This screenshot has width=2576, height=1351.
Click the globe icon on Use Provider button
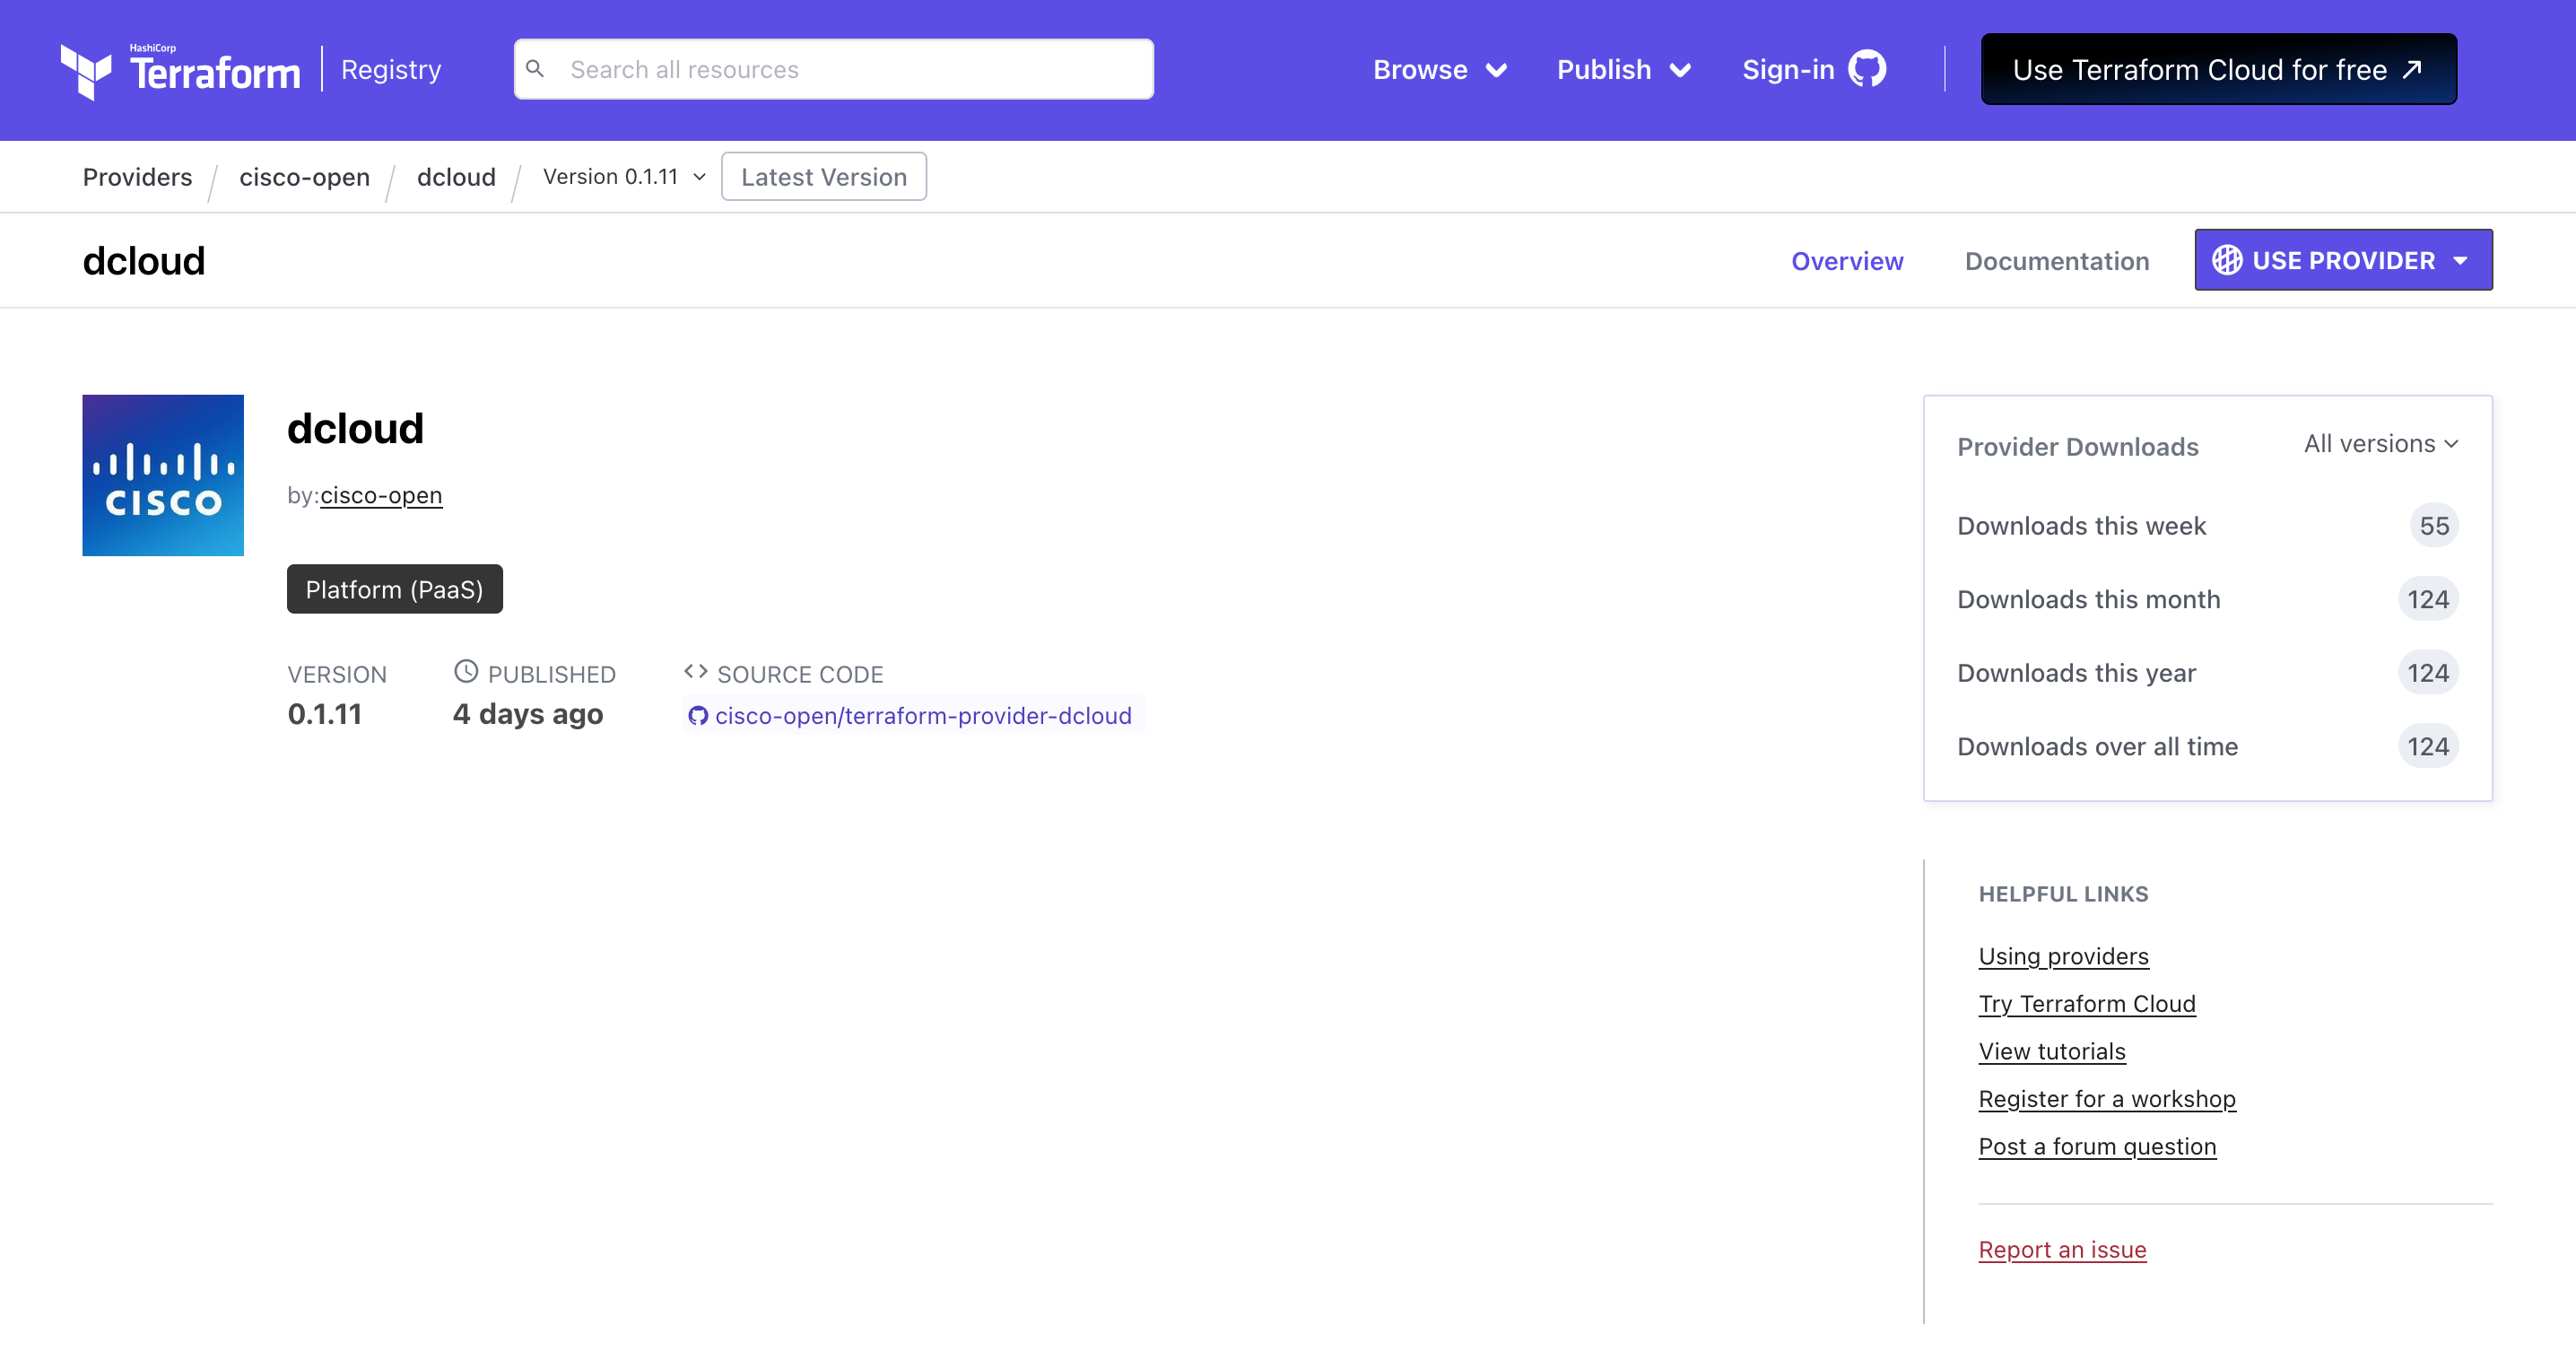(2227, 260)
